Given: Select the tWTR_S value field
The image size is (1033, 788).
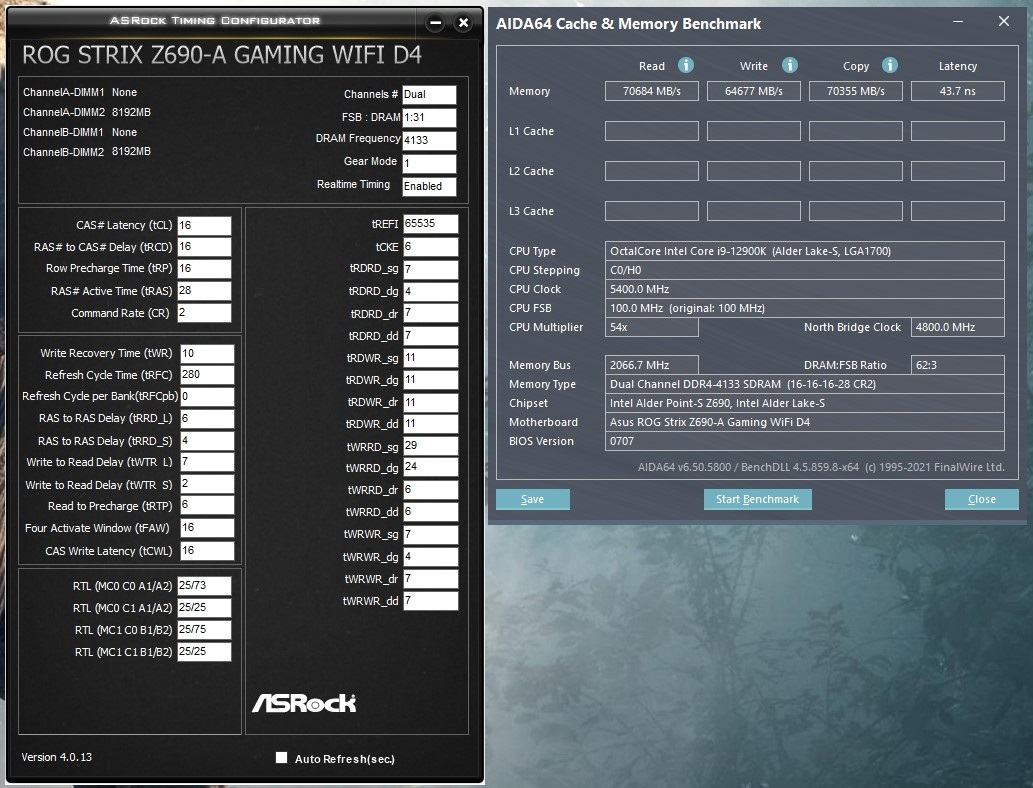Looking at the screenshot, I should [207, 484].
